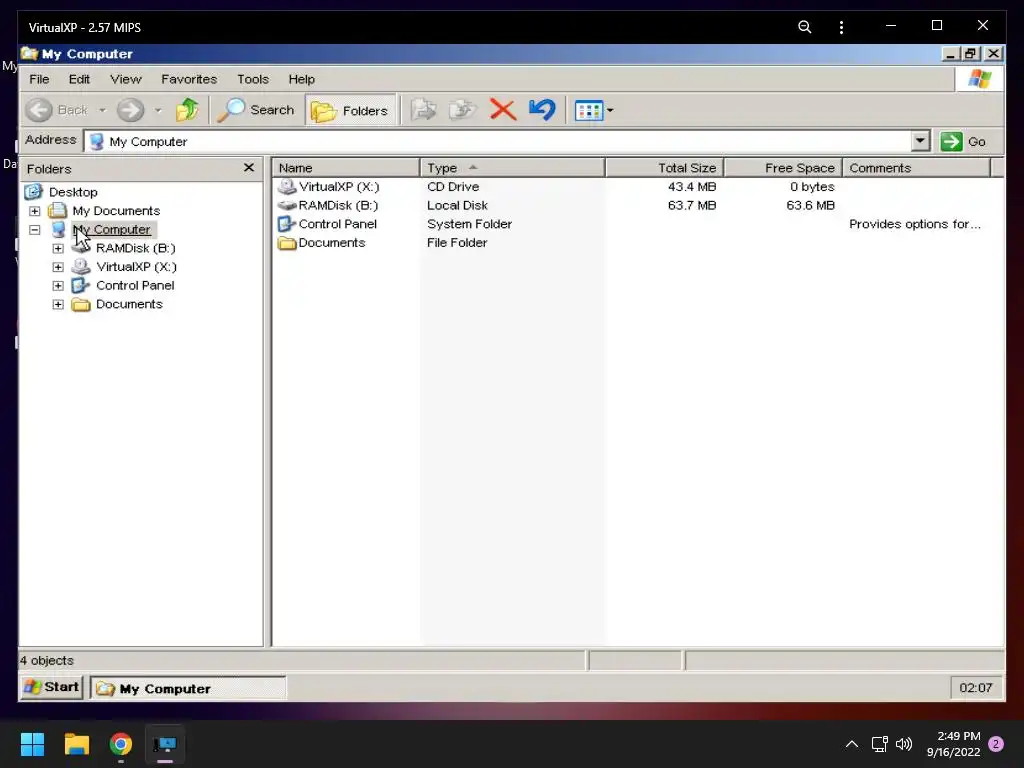The image size is (1024, 768).
Task: Open the View menu
Action: (125, 79)
